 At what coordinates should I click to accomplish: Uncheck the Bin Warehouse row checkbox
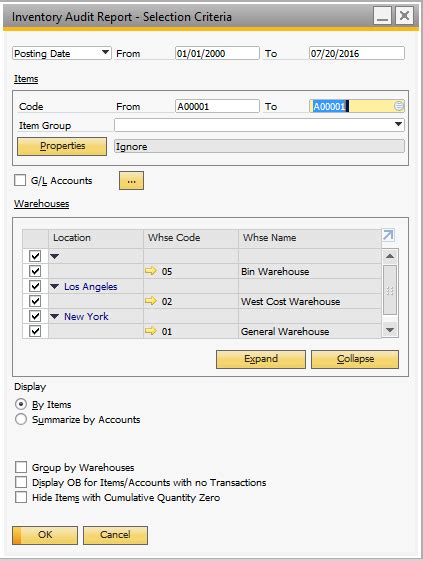click(x=35, y=271)
